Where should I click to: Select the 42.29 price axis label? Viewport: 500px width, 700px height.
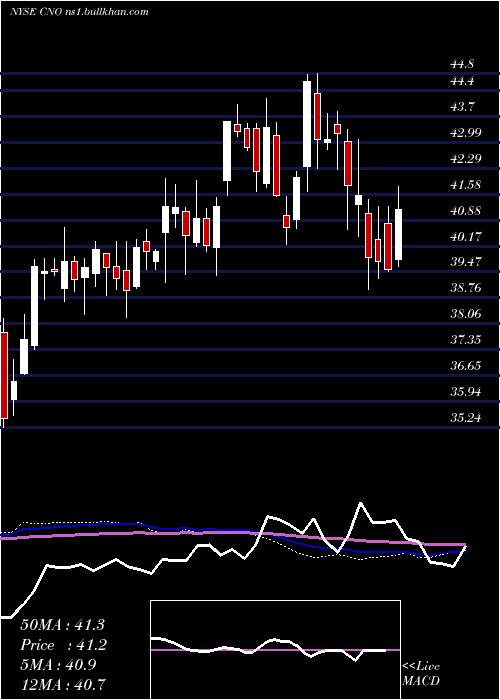[x=466, y=159]
